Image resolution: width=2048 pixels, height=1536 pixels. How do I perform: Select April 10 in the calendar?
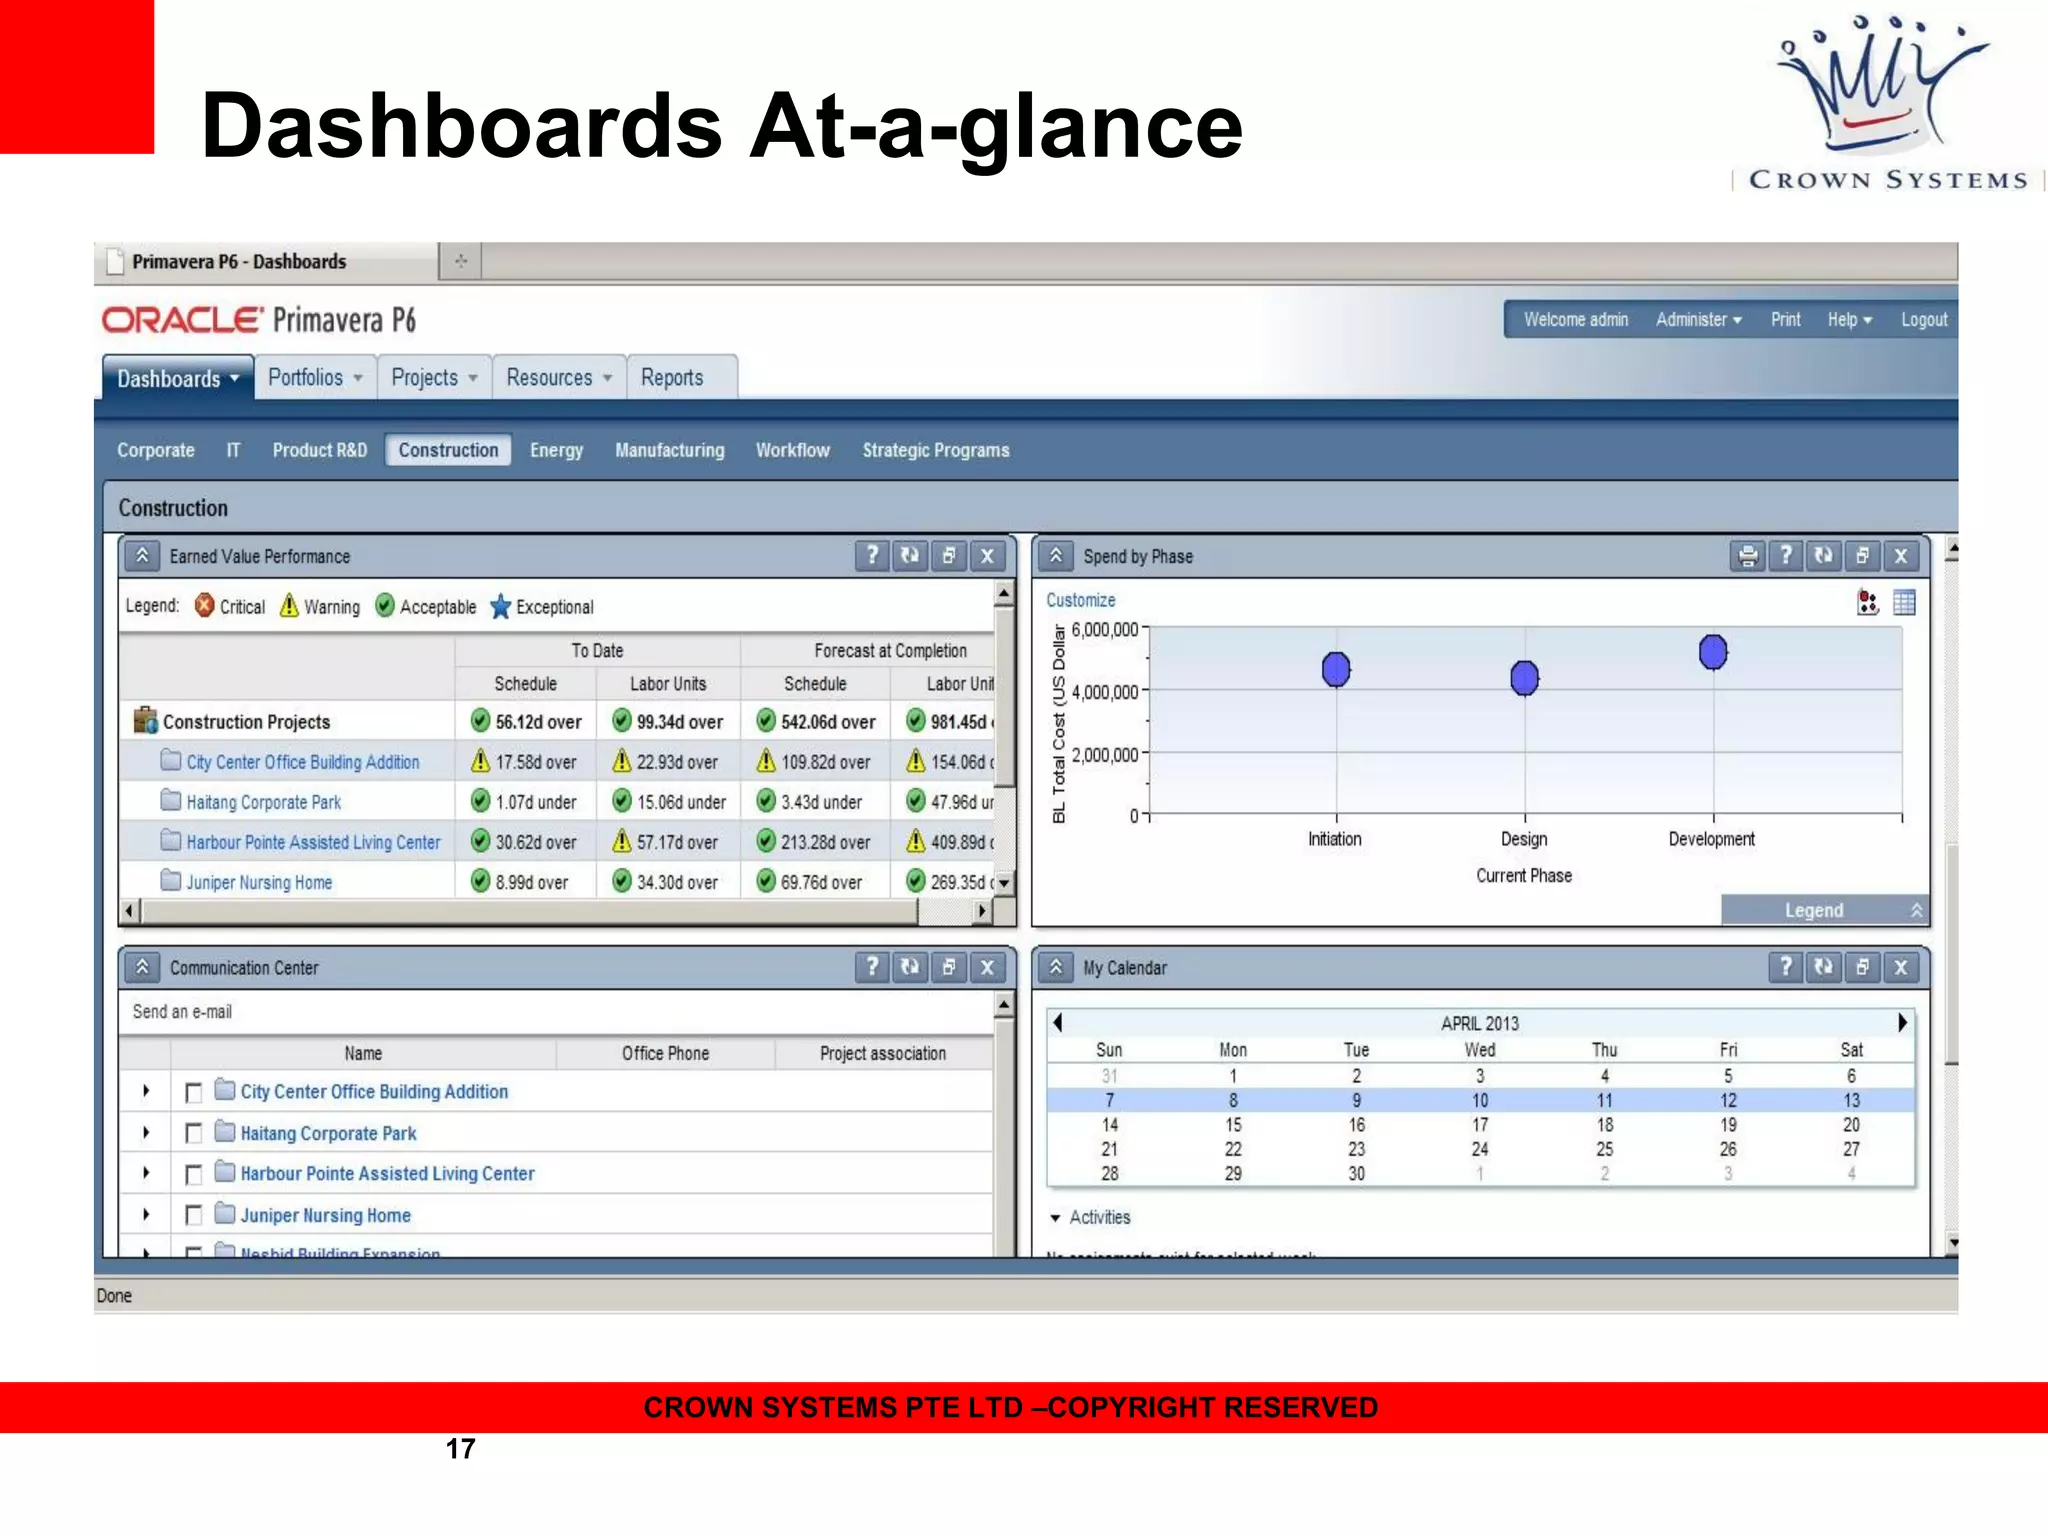point(1480,1100)
